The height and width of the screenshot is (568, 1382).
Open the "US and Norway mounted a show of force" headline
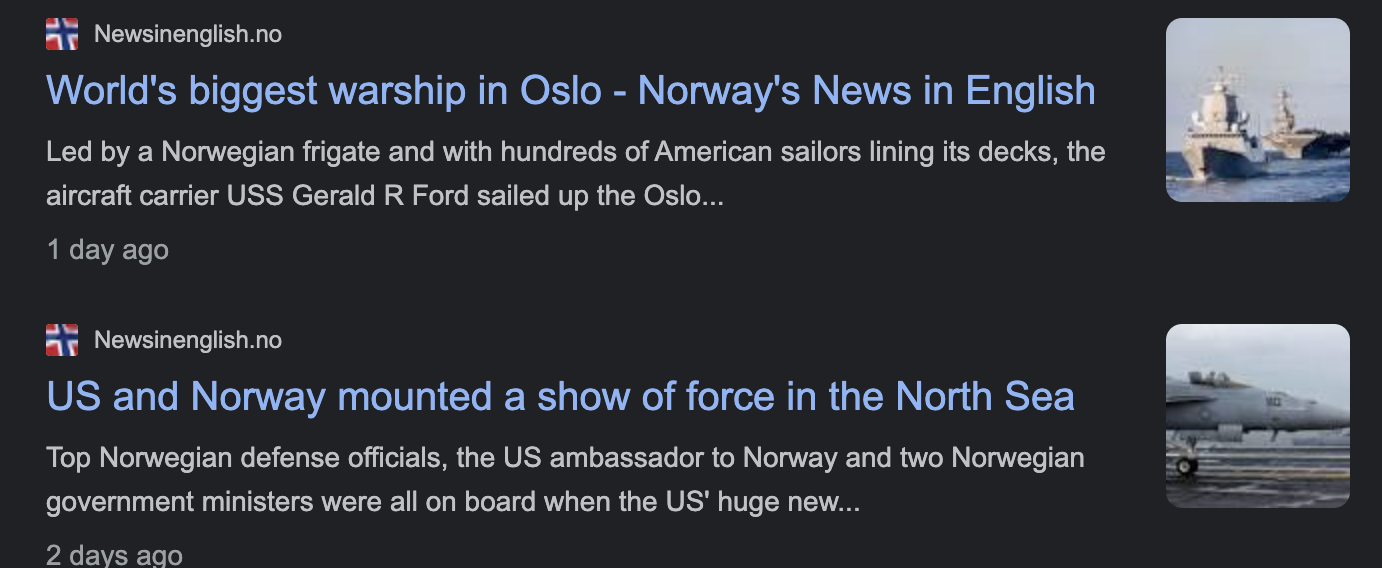[x=560, y=396]
